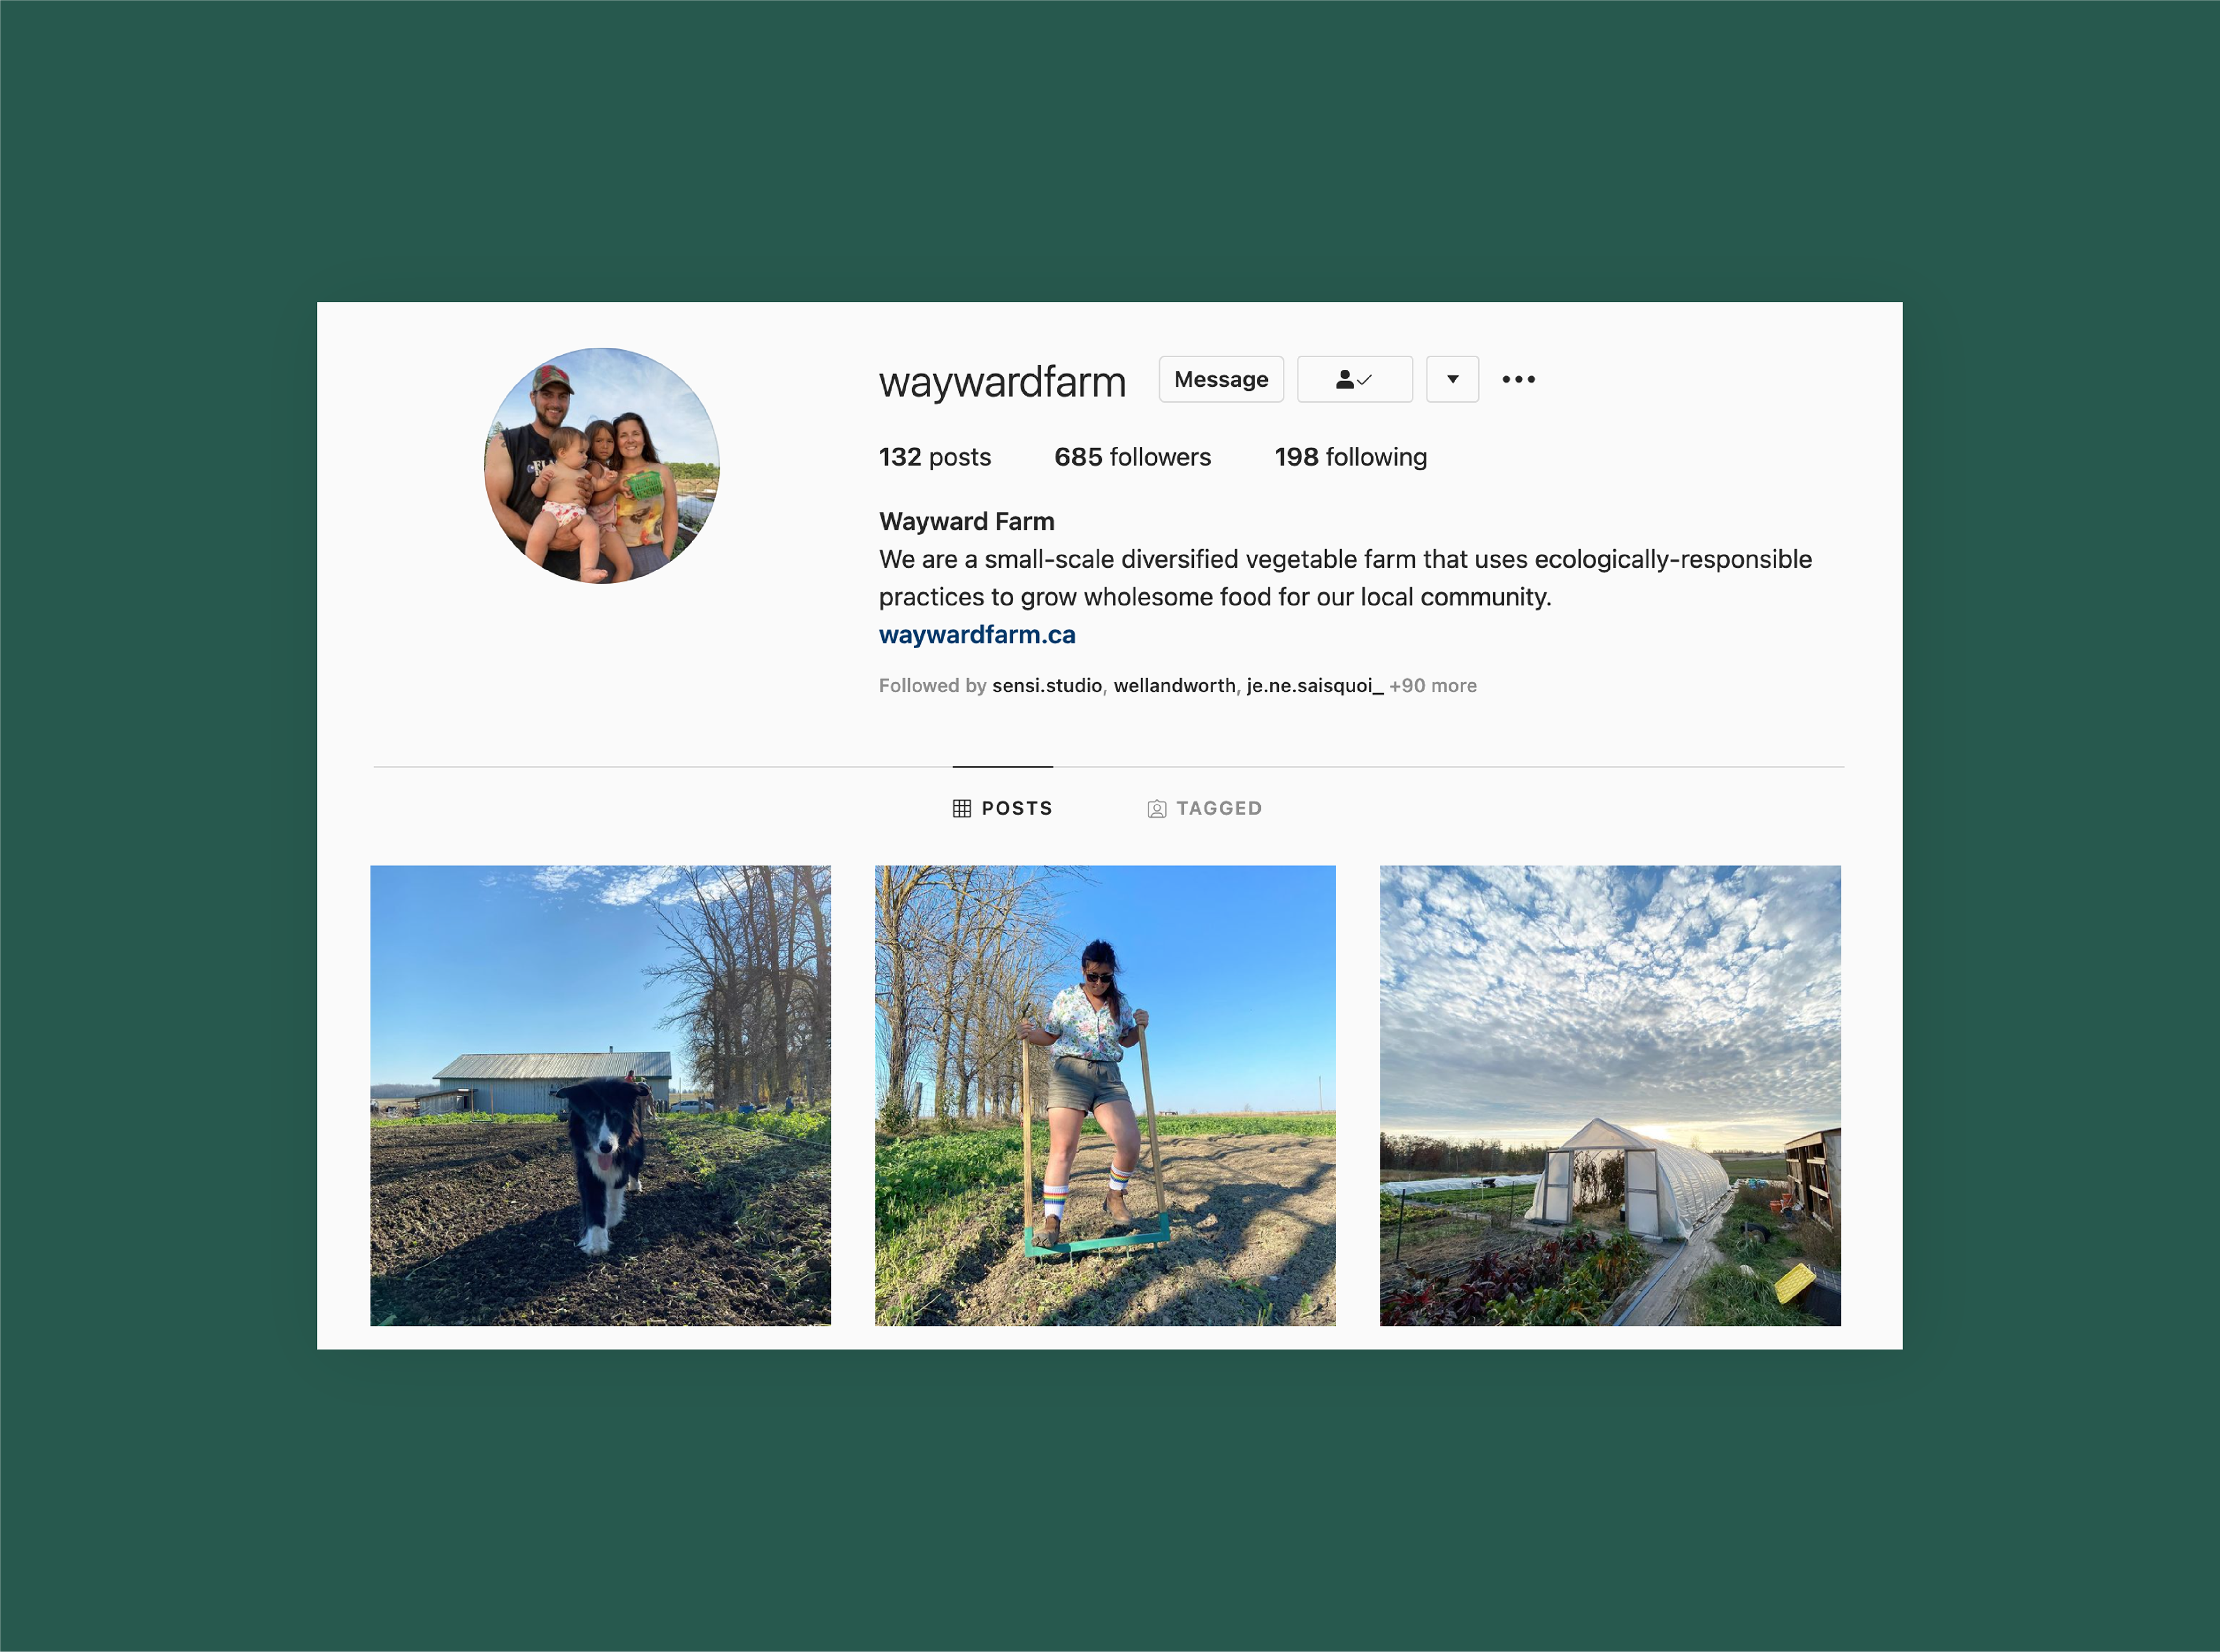The image size is (2220, 1652).
Task: View the 198 following list
Action: pos(1350,457)
